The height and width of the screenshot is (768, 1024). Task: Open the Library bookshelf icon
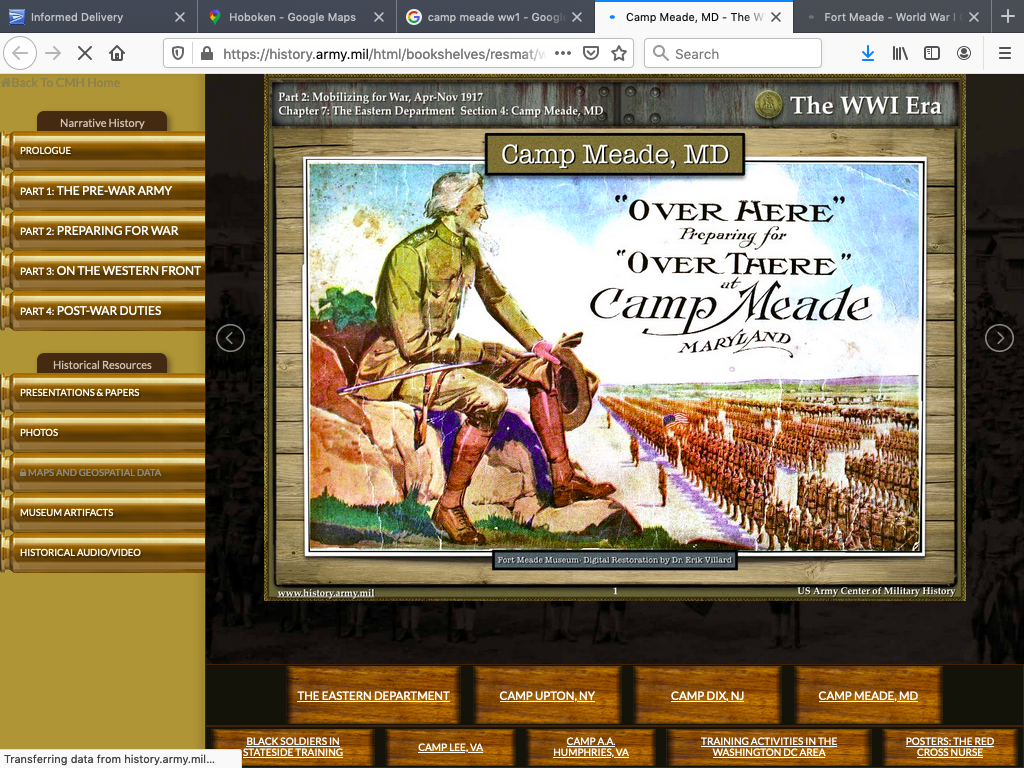pyautogui.click(x=900, y=54)
